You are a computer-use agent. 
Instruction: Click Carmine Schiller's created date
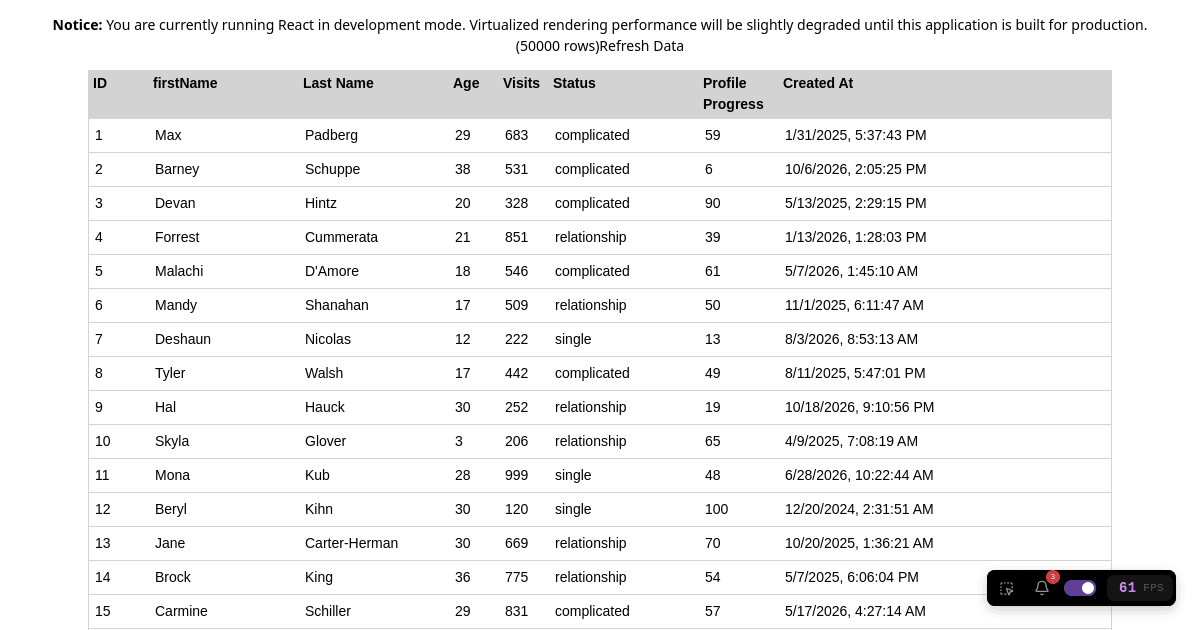[x=855, y=611]
